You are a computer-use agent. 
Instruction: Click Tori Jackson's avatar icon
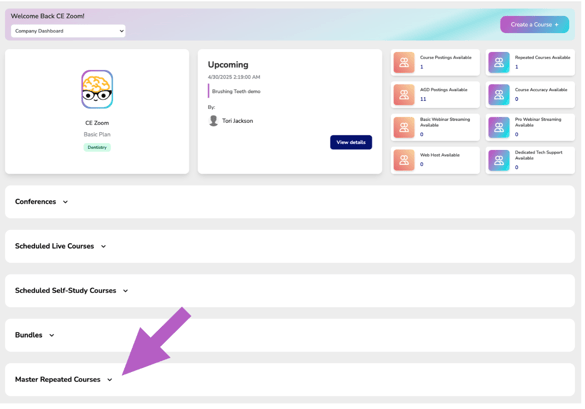(213, 121)
